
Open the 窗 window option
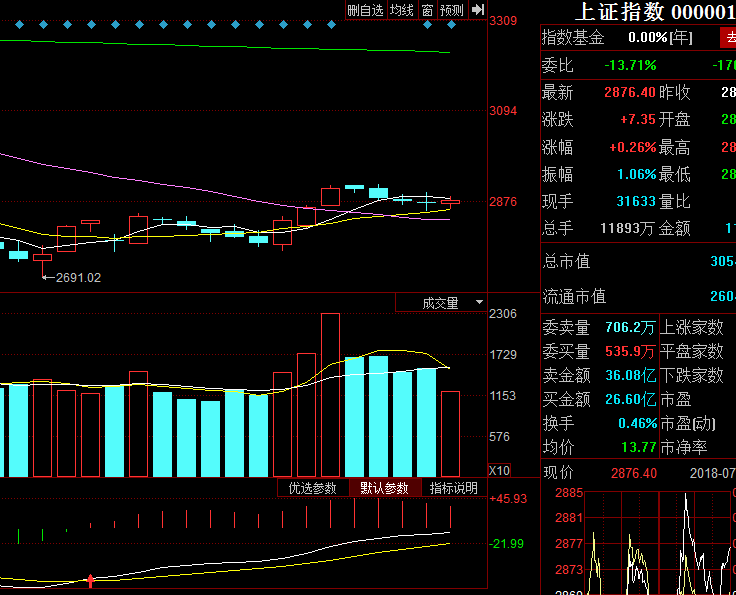427,10
